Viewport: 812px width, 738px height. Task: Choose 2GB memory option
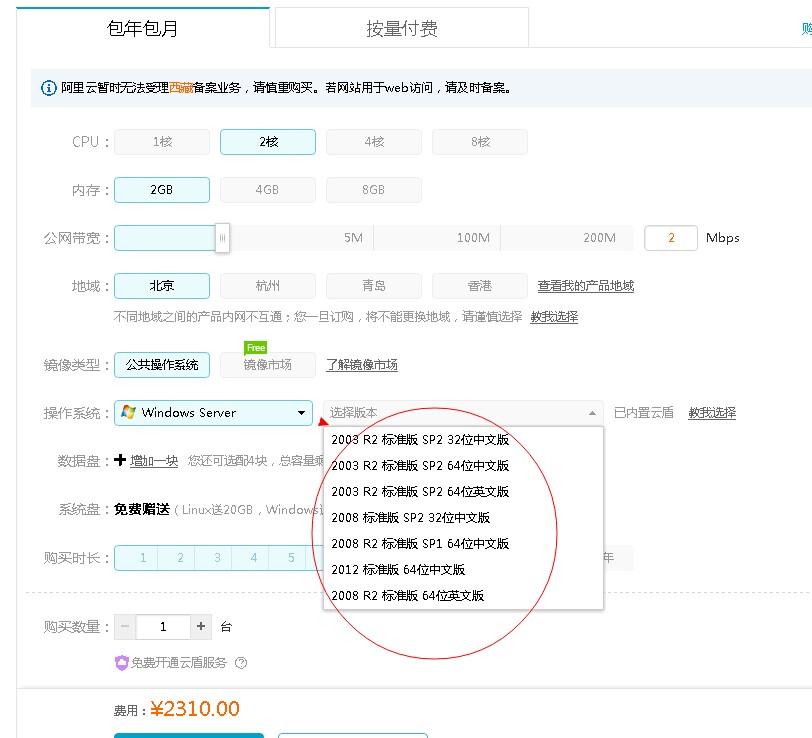(x=162, y=190)
